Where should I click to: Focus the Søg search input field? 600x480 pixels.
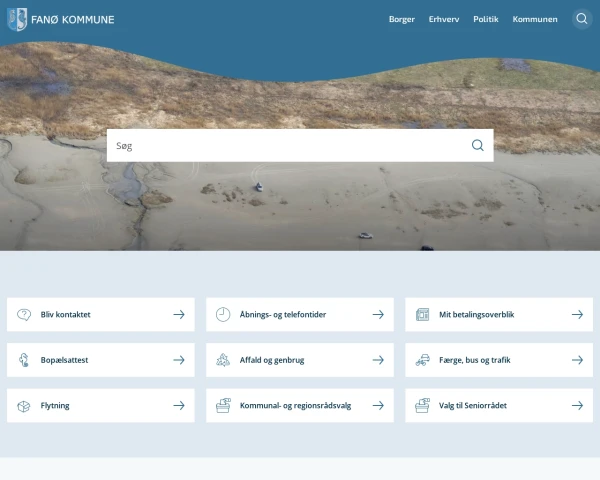pos(285,145)
